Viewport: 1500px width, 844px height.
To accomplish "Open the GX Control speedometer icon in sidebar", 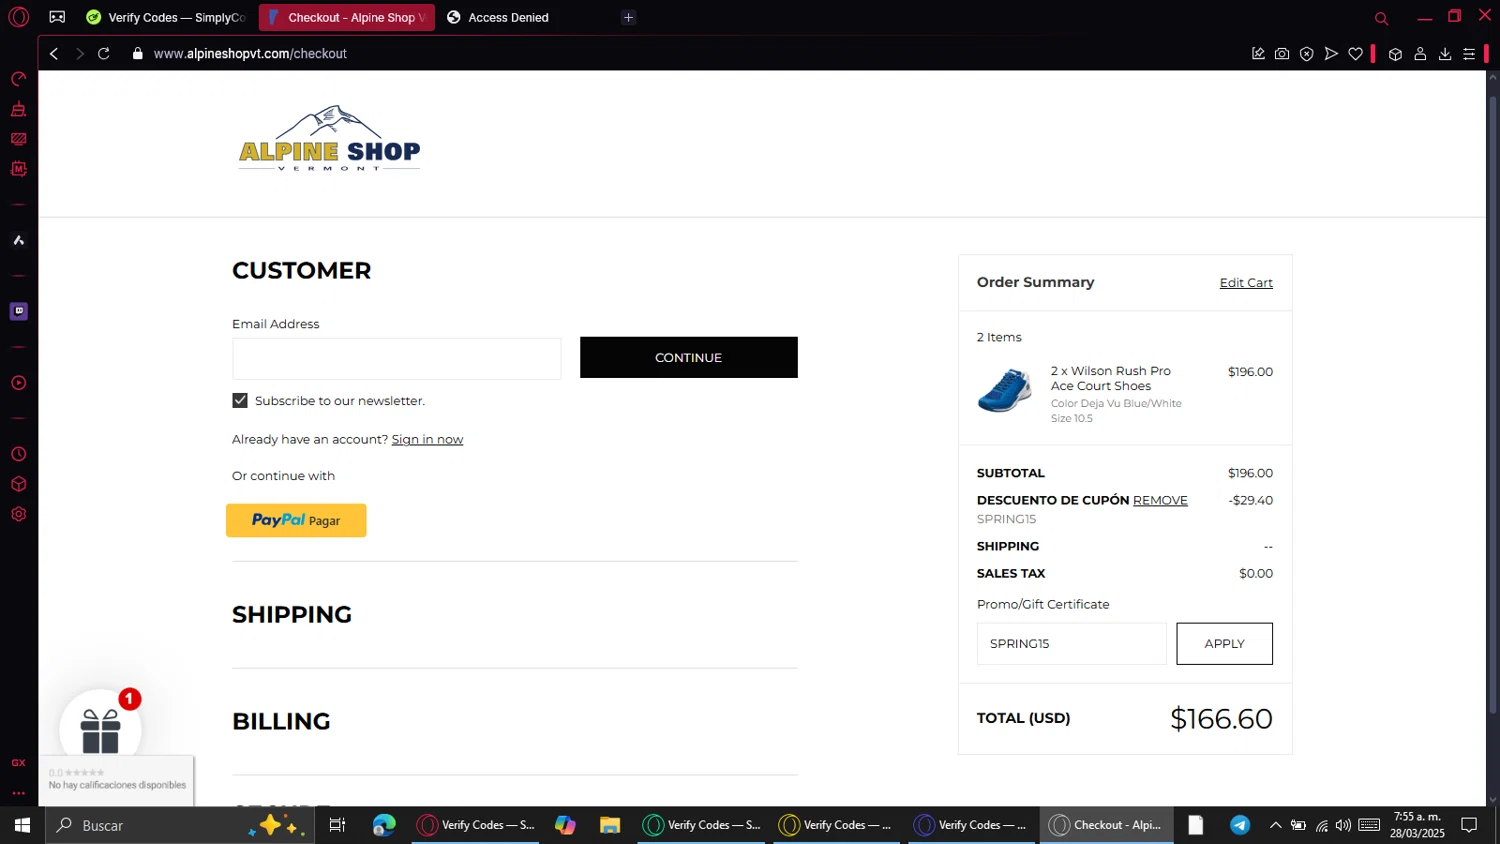I will point(18,79).
